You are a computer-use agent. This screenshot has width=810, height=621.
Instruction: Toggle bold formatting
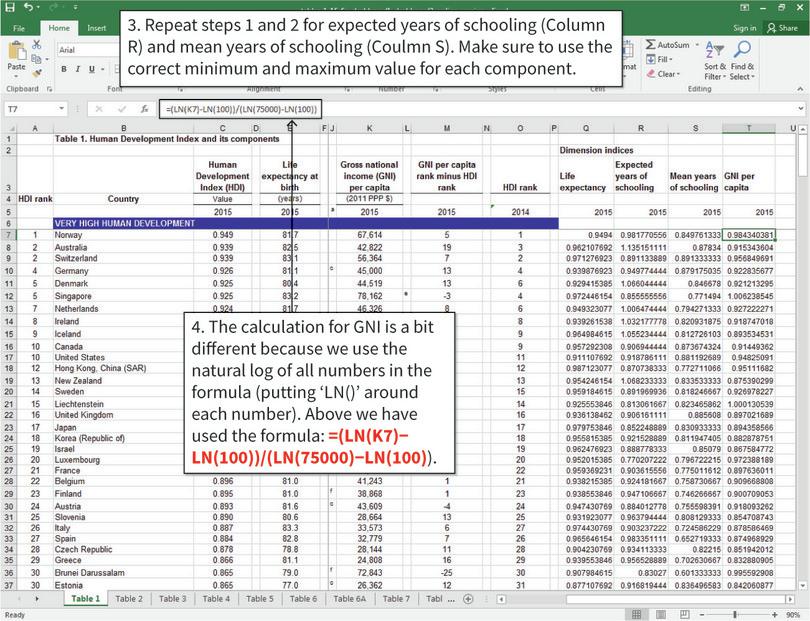(64, 69)
